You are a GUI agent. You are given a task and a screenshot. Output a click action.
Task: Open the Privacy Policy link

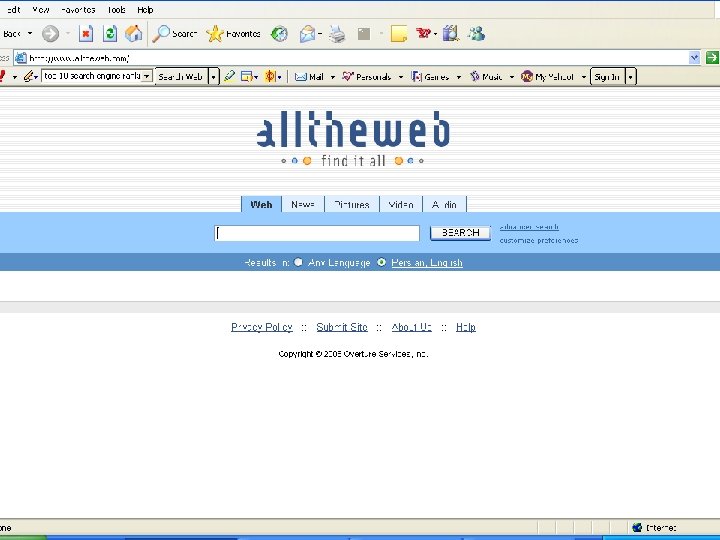coord(262,327)
